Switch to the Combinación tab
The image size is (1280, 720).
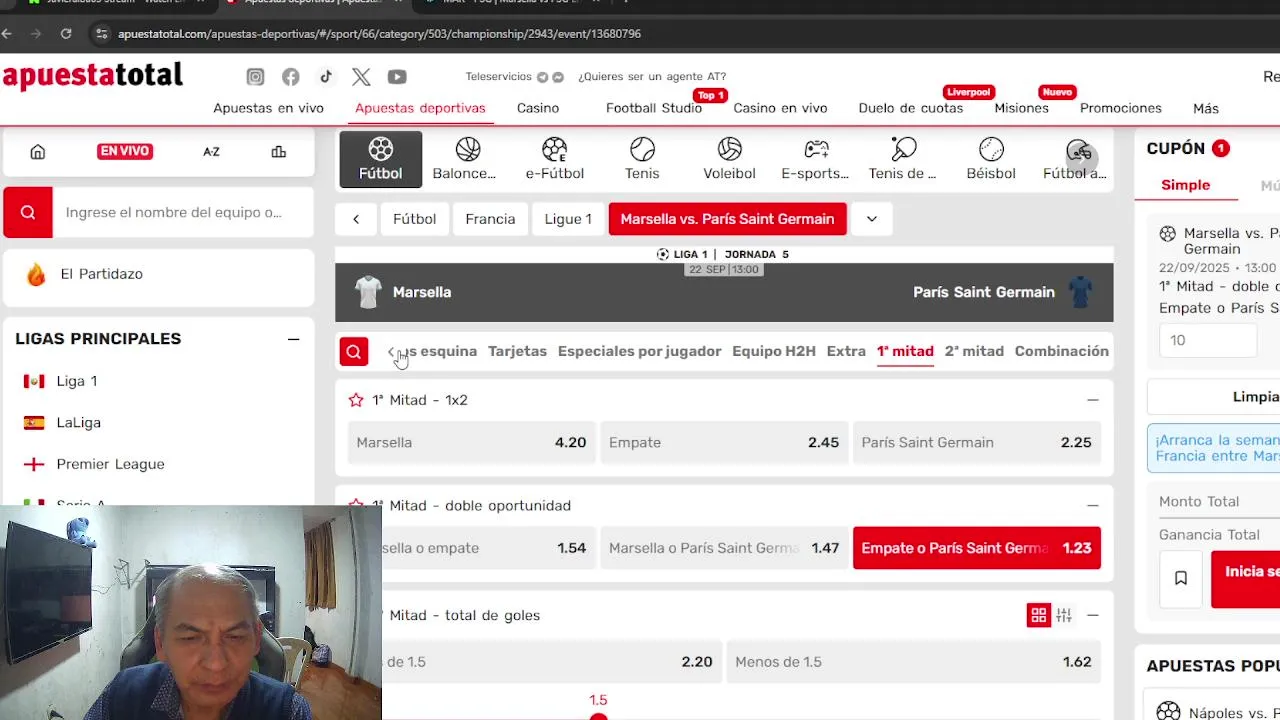coord(1062,351)
